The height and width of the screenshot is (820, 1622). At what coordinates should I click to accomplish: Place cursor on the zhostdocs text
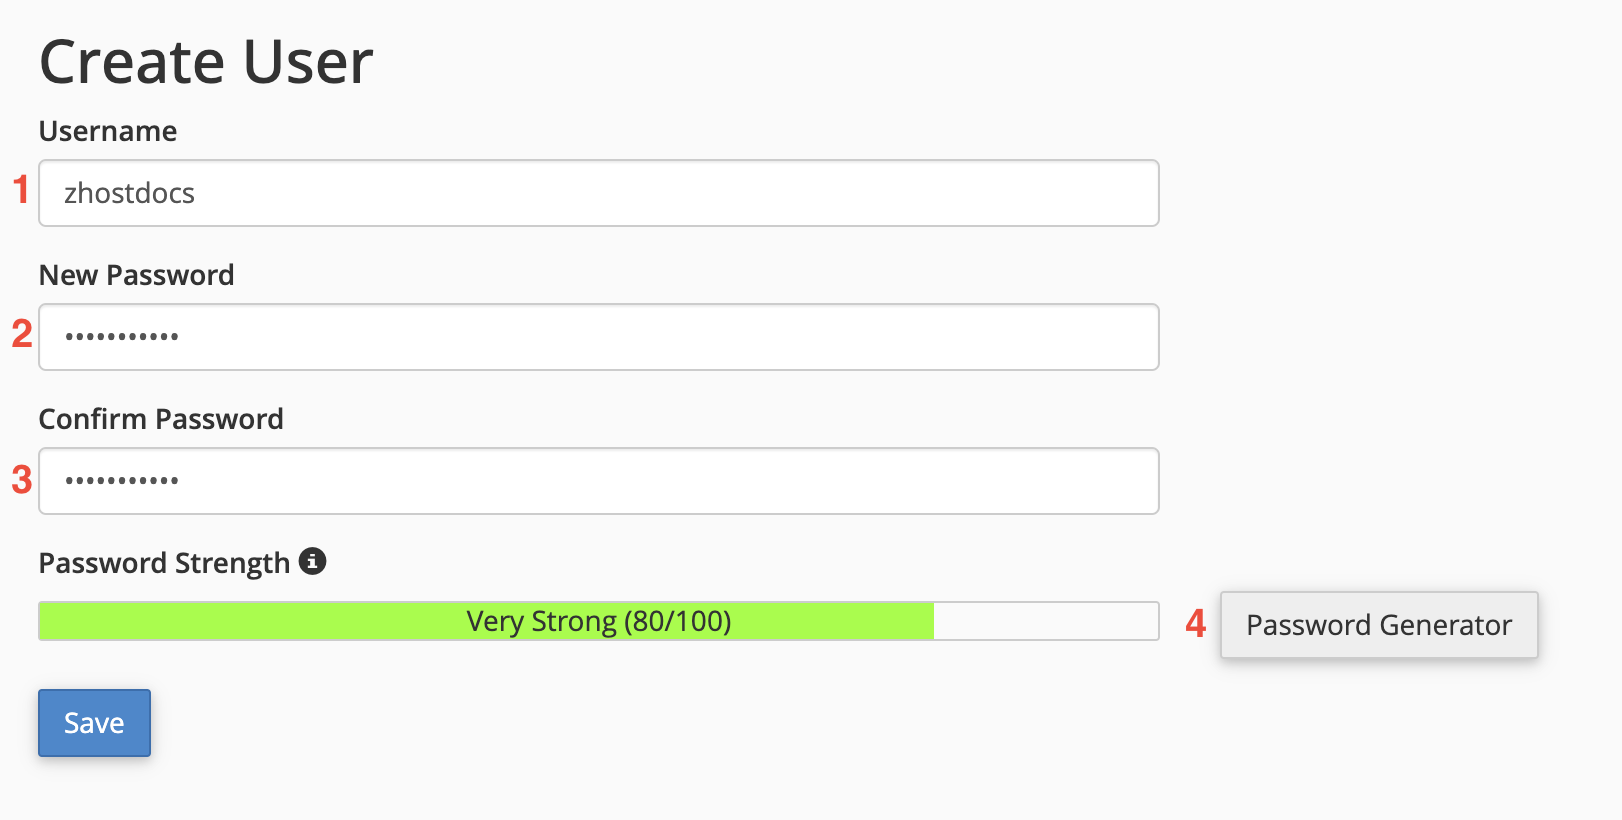[129, 193]
